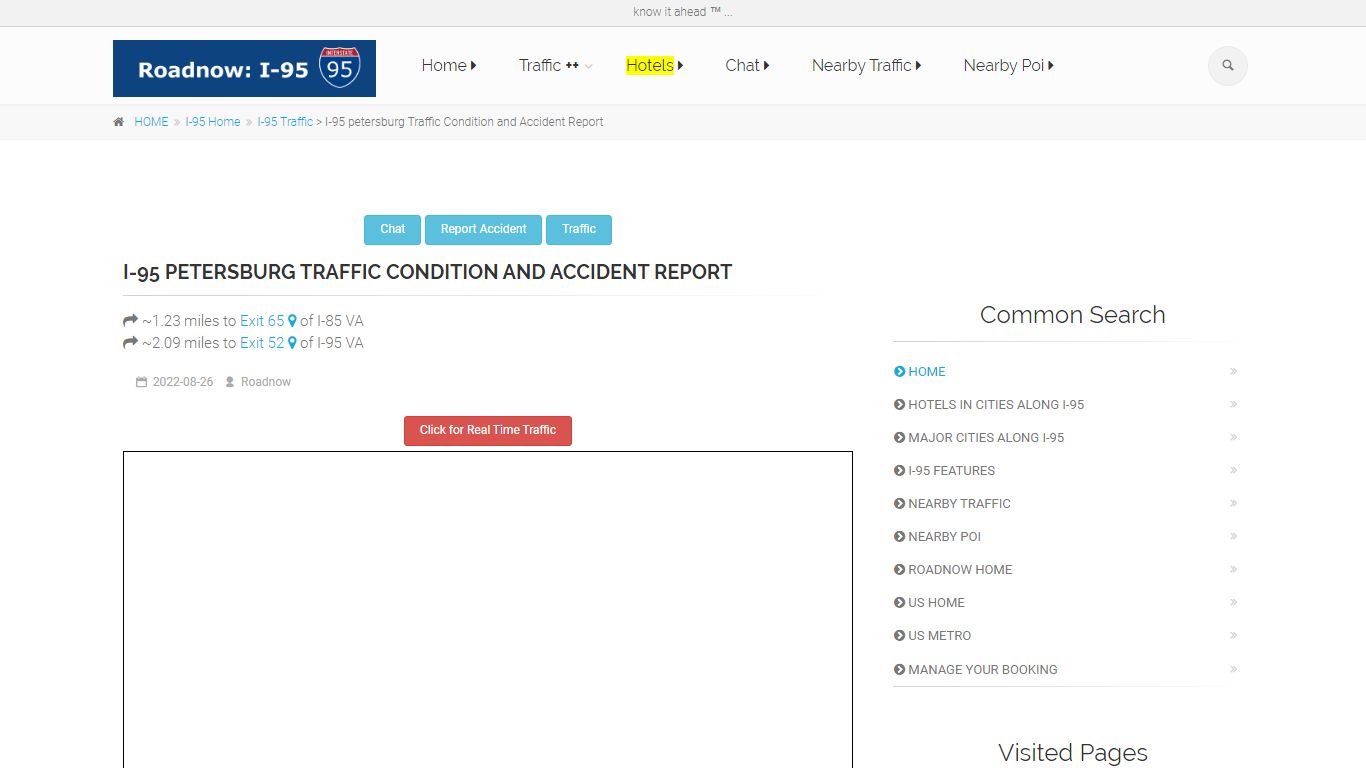The image size is (1366, 768).
Task: Click circle arrow icon before US Home
Action: tap(899, 603)
